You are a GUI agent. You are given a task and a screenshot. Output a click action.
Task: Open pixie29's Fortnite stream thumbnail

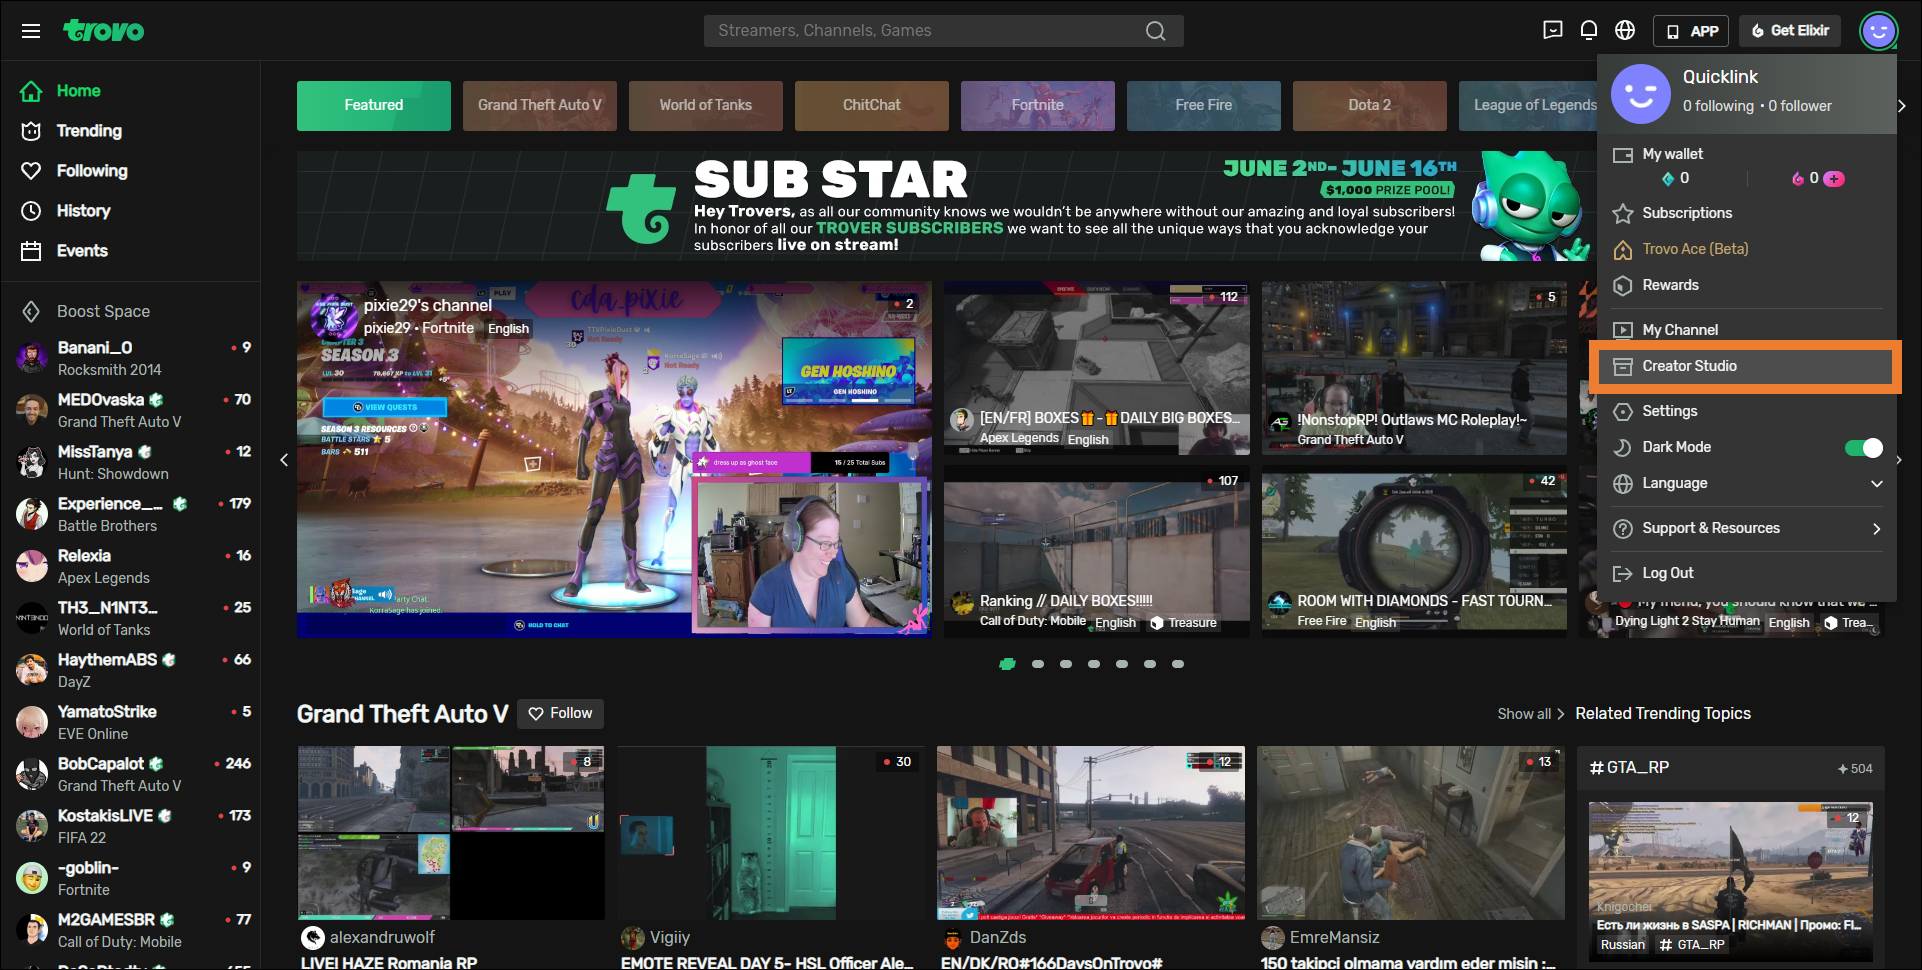[x=614, y=459]
